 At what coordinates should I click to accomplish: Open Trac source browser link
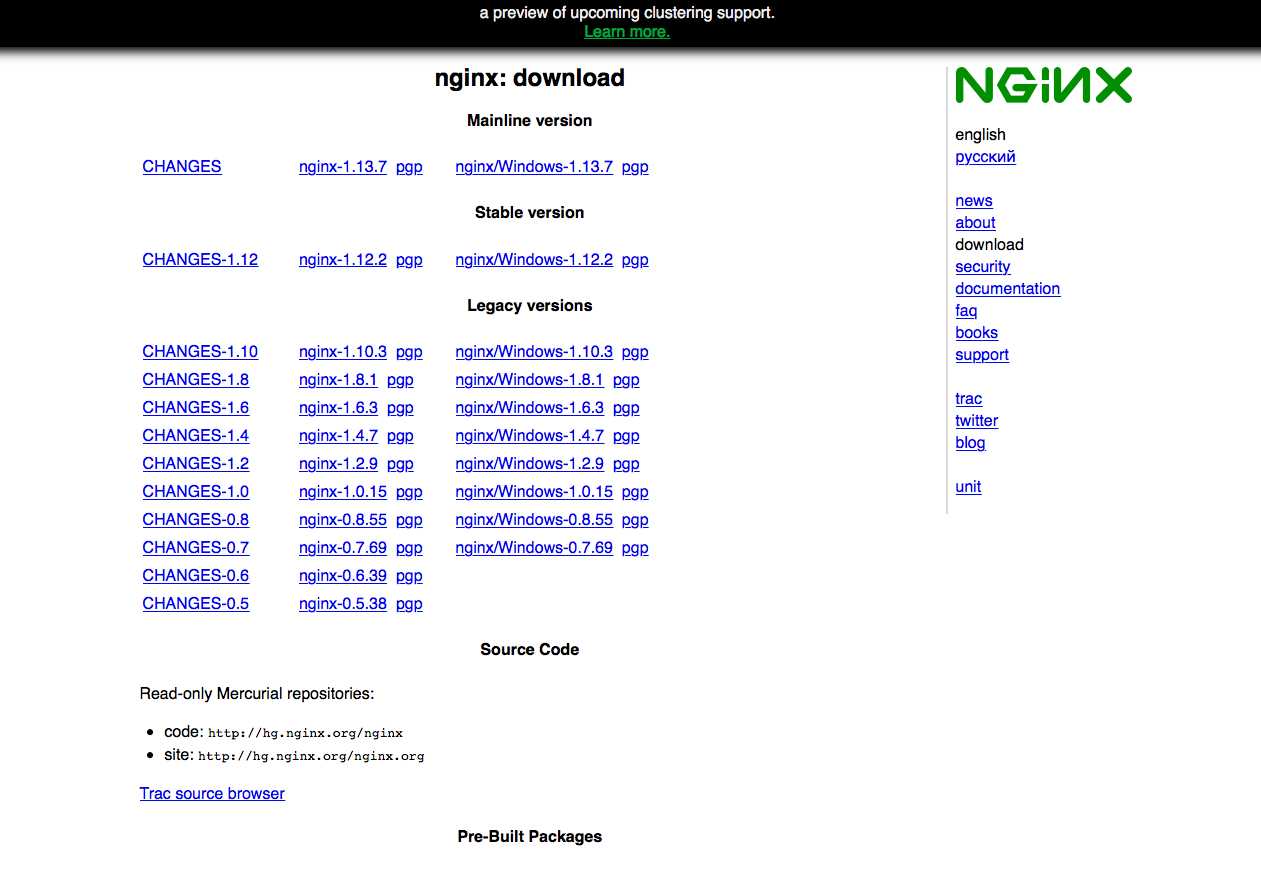coord(212,794)
